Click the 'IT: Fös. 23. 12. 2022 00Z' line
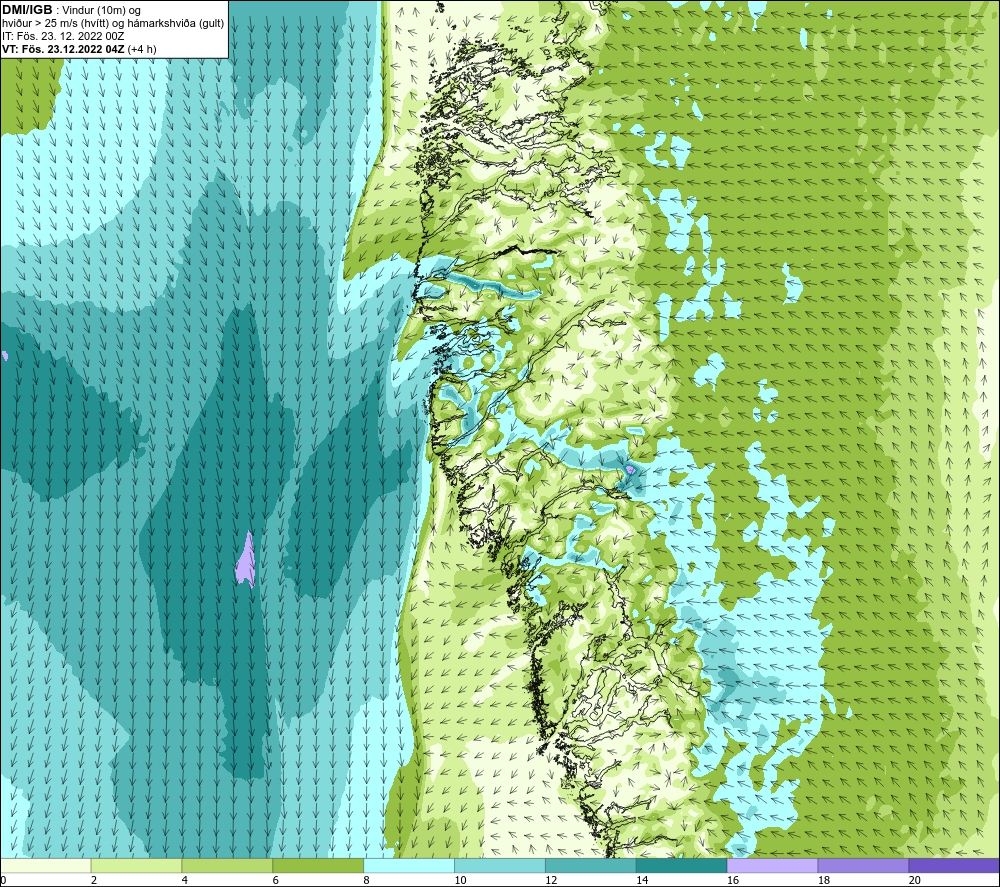 (x=63, y=36)
